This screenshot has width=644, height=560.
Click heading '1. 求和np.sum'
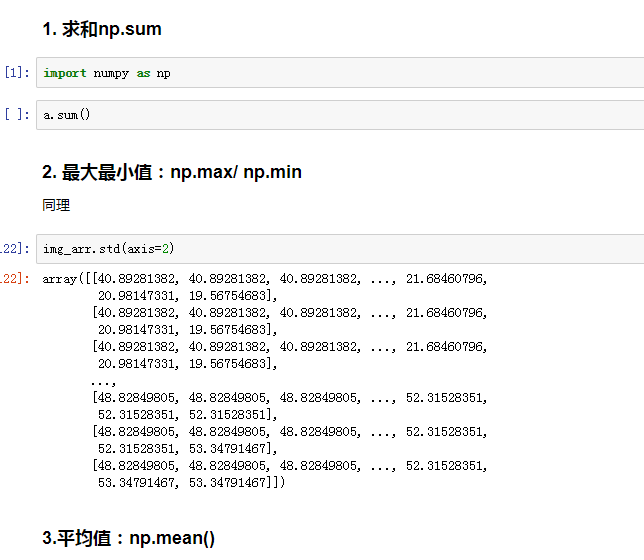(x=102, y=30)
